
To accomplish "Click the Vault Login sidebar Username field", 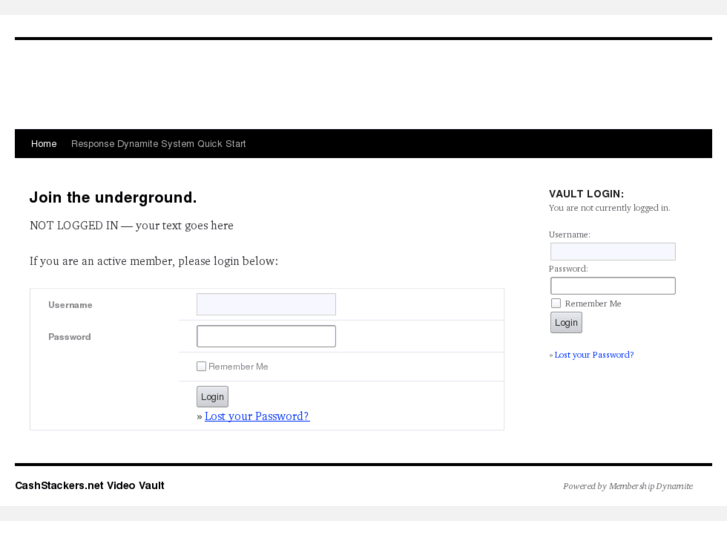I will (612, 252).
